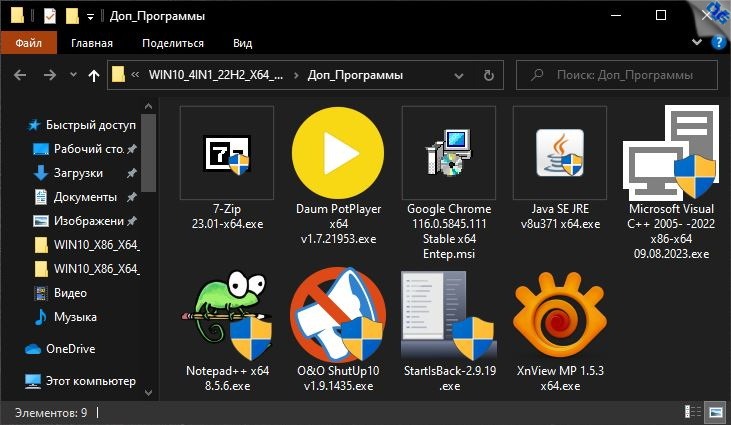Maximize the Доп_Программы window
Image resolution: width=731 pixels, height=425 pixels.
(661, 16)
